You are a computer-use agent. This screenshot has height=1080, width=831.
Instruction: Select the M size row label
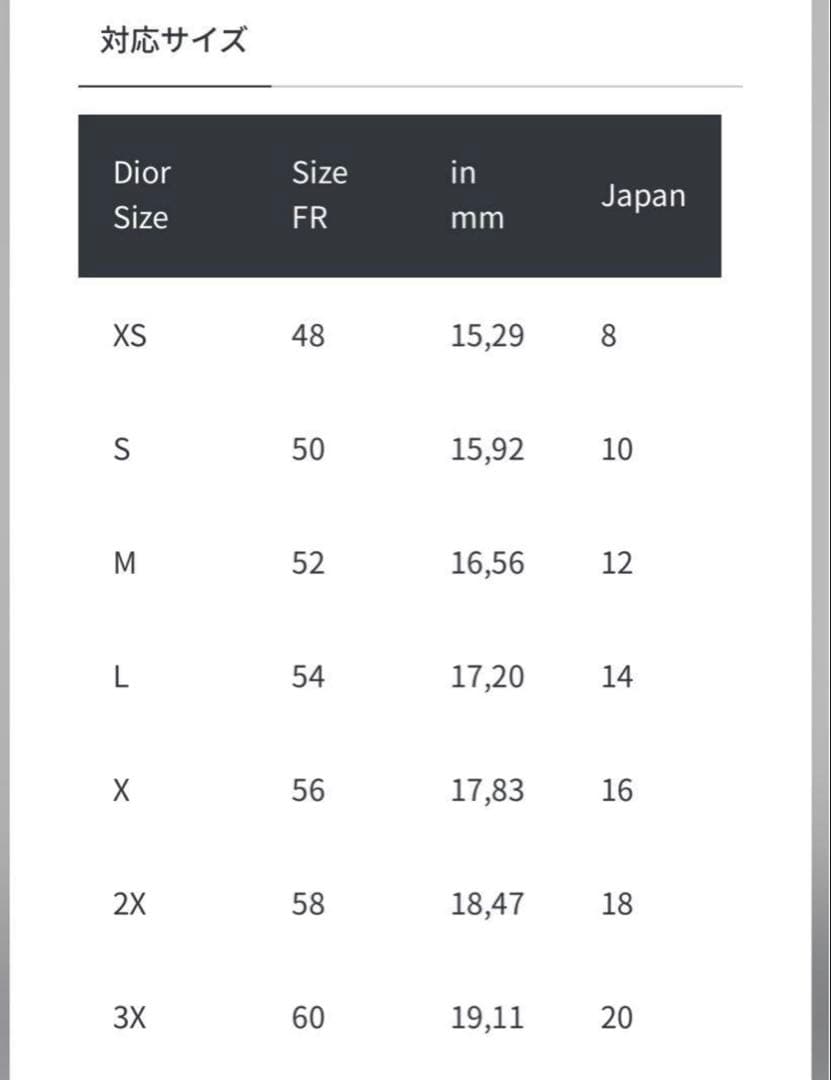tap(124, 564)
